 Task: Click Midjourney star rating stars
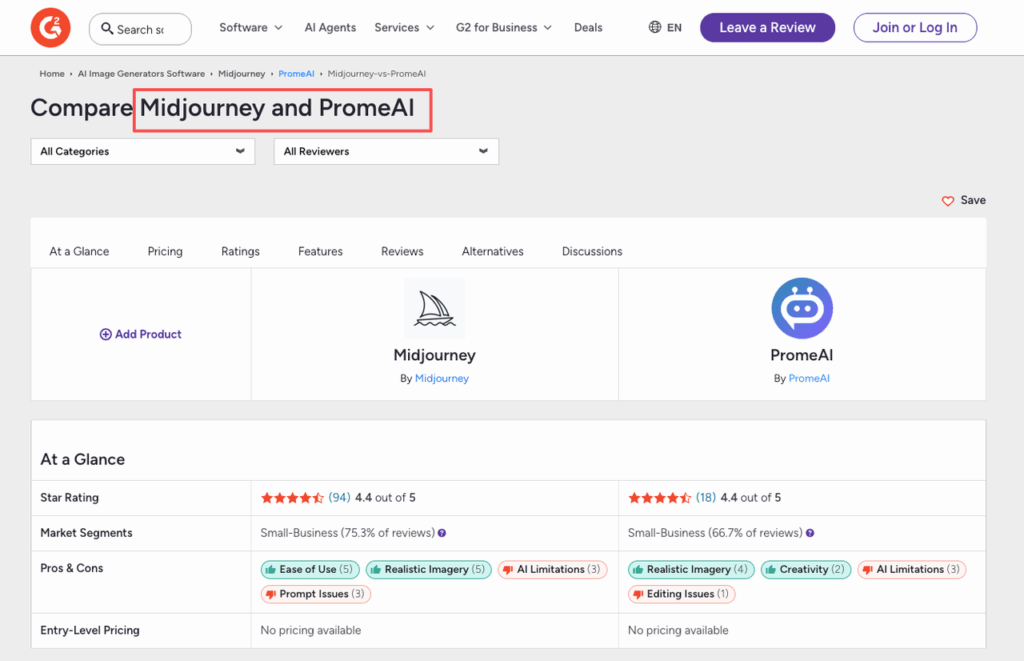(x=292, y=498)
